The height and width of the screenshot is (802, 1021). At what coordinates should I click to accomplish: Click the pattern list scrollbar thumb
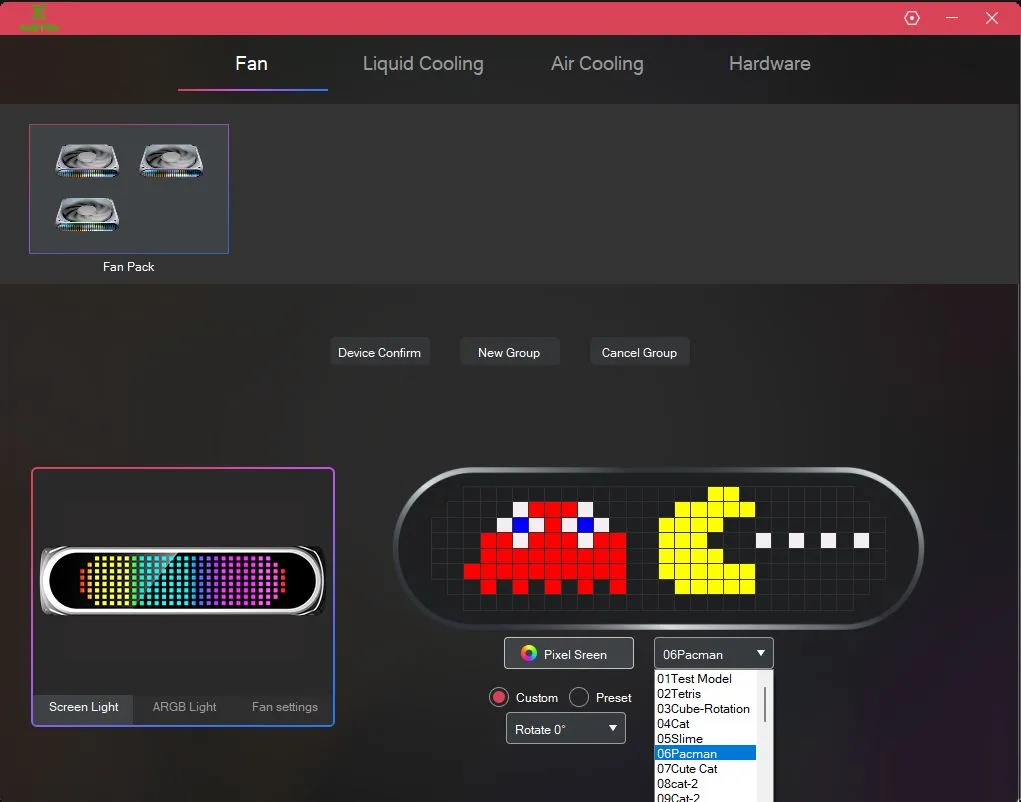coord(765,704)
